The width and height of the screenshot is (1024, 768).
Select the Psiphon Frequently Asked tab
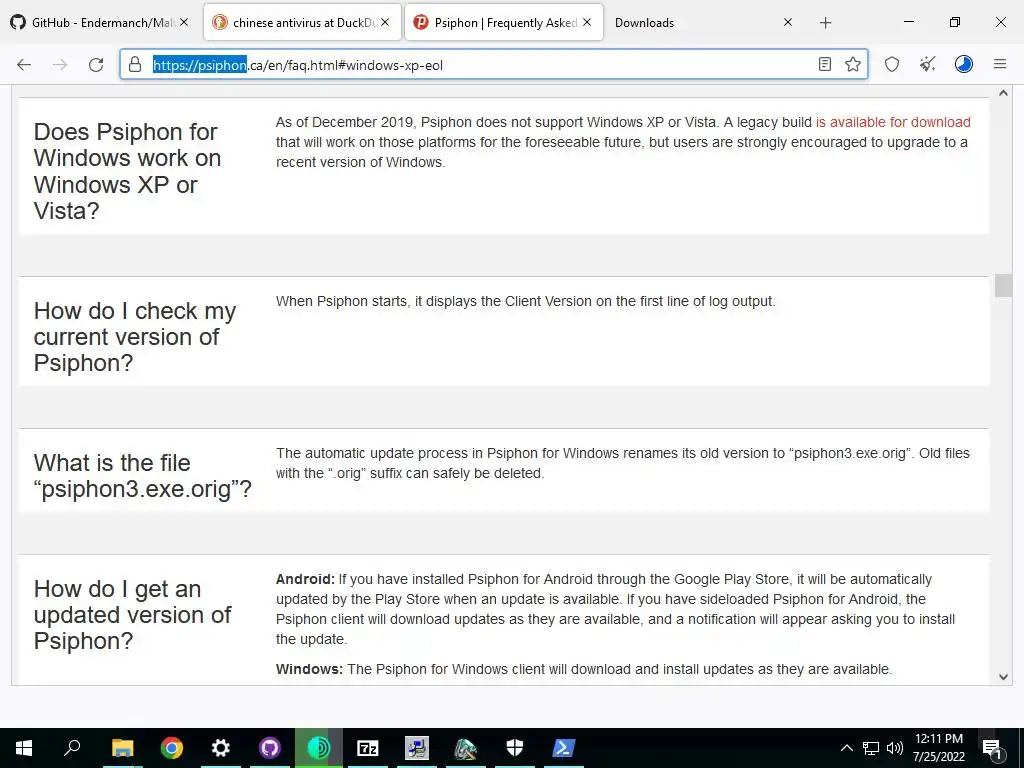click(504, 22)
